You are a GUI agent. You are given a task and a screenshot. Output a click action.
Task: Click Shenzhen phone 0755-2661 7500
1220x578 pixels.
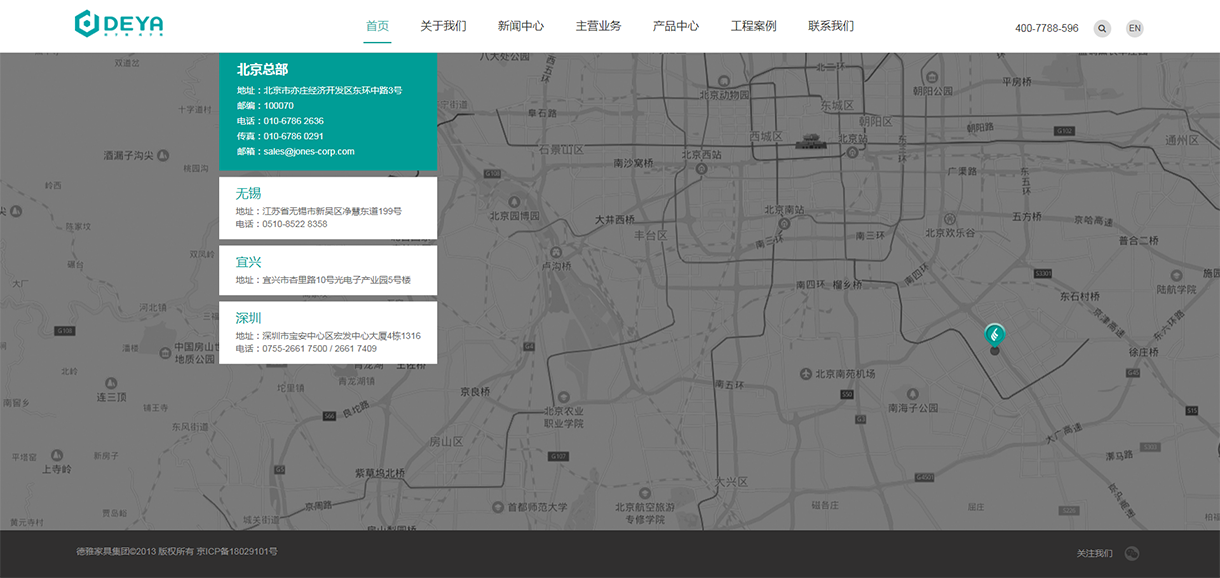point(306,349)
